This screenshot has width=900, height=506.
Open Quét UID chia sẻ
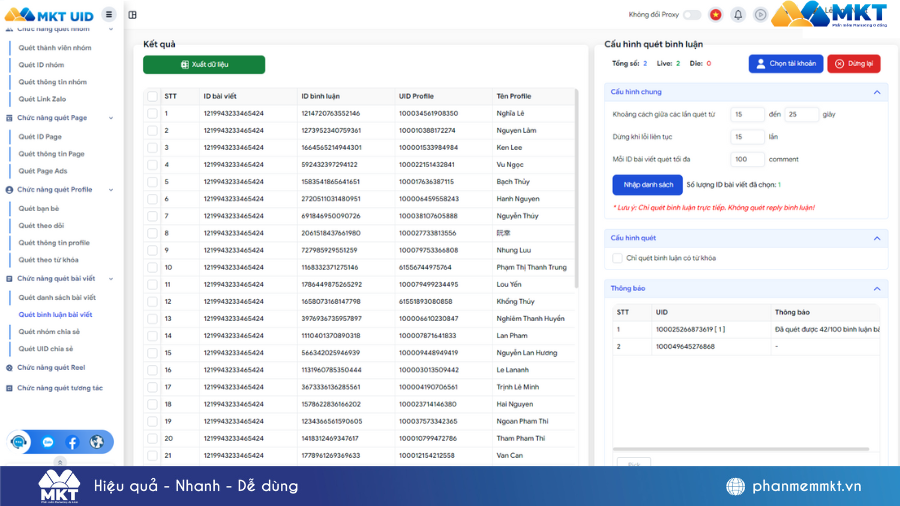46,349
